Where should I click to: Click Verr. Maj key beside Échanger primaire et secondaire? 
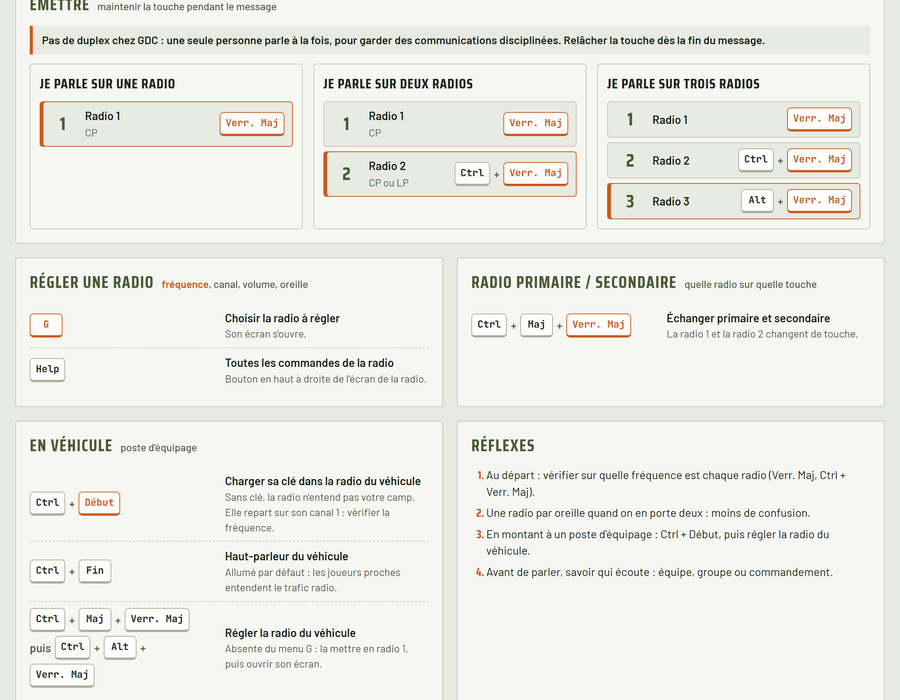point(598,325)
